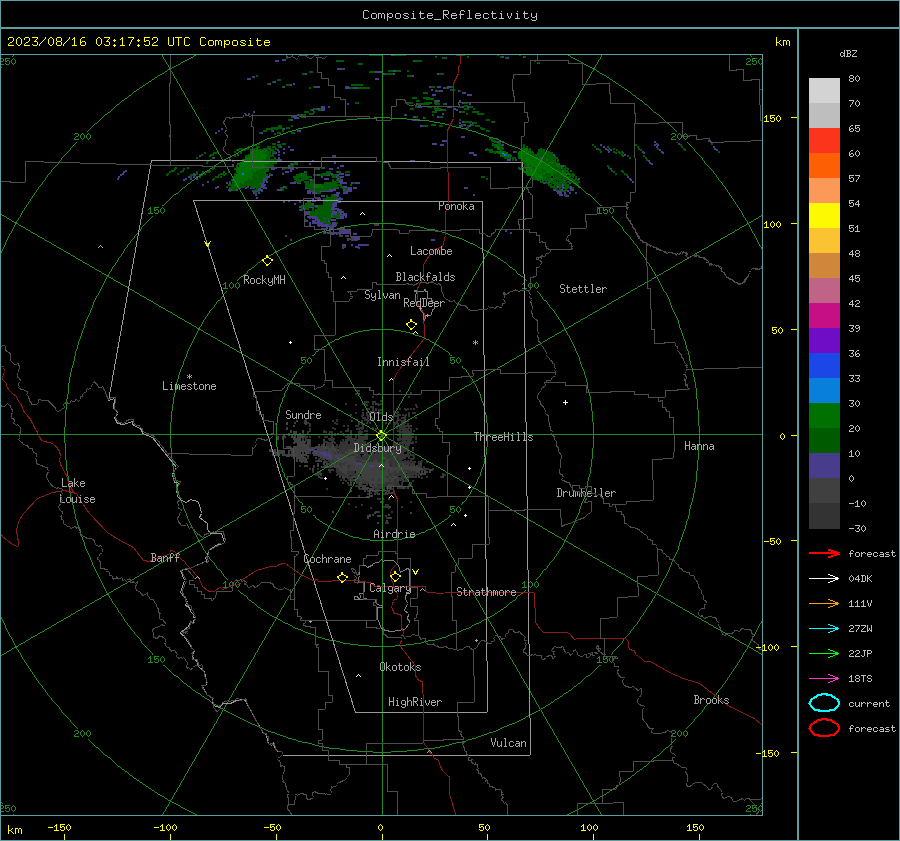900x841 pixels.
Task: Select the Strathmore label
Action: pos(486,592)
